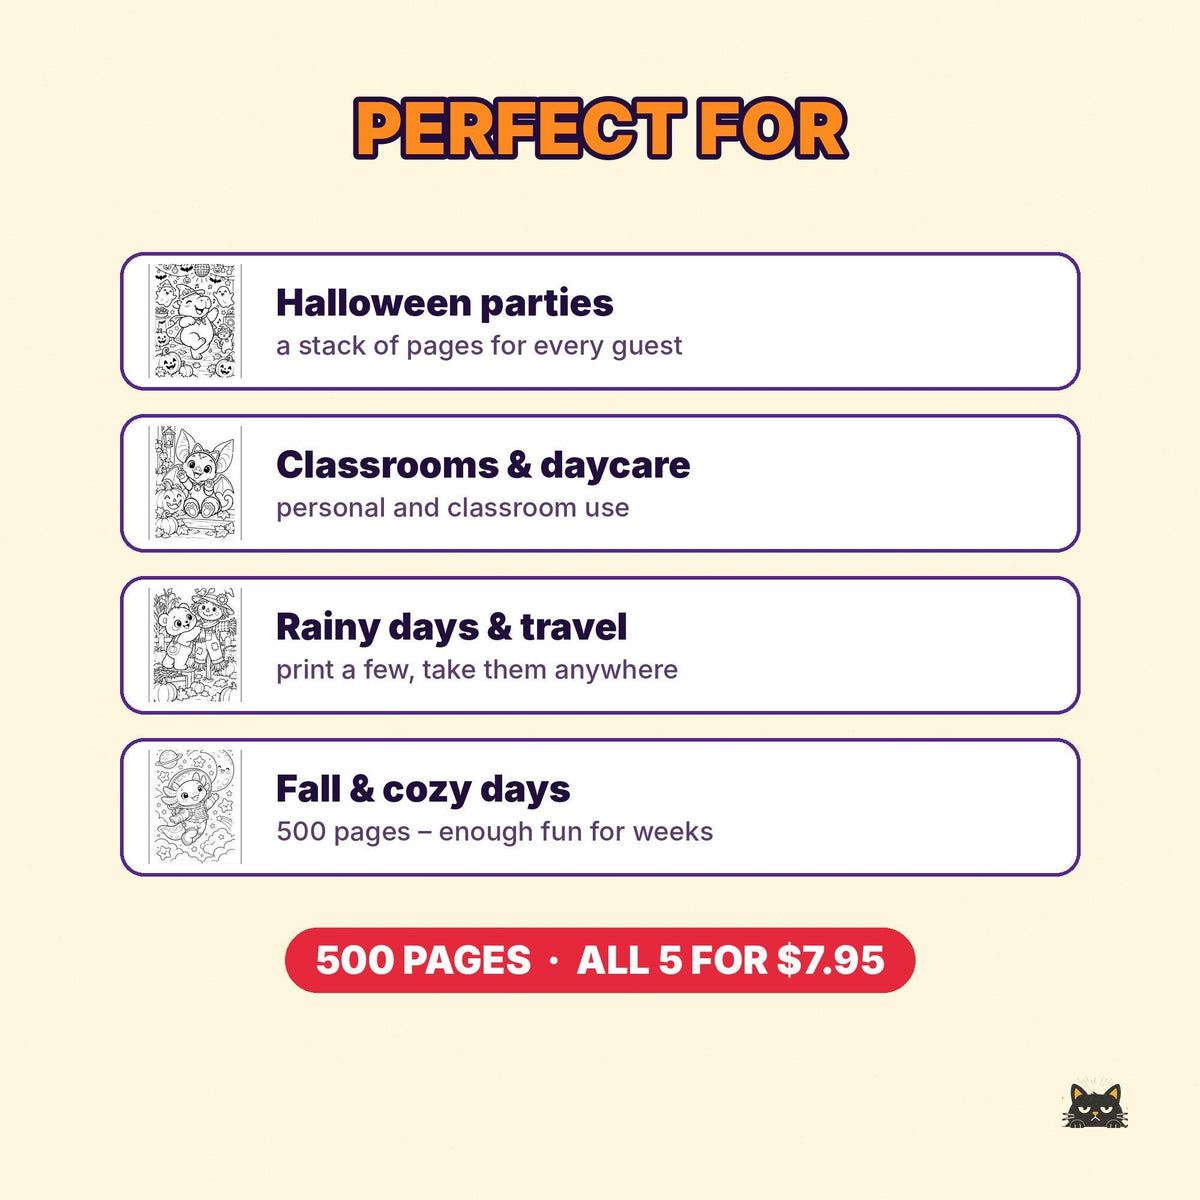
Task: Click the Halloween parties title text
Action: click(445, 302)
